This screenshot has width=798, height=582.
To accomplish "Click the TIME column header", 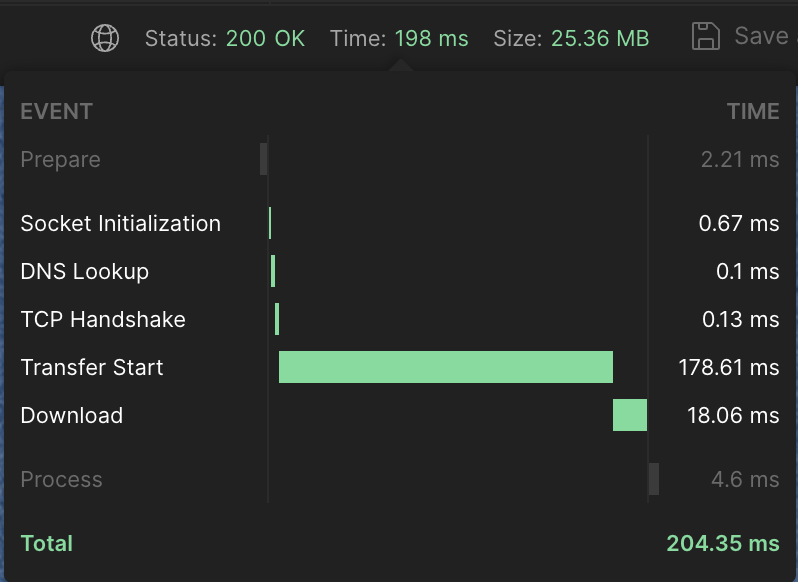I will coord(753,111).
